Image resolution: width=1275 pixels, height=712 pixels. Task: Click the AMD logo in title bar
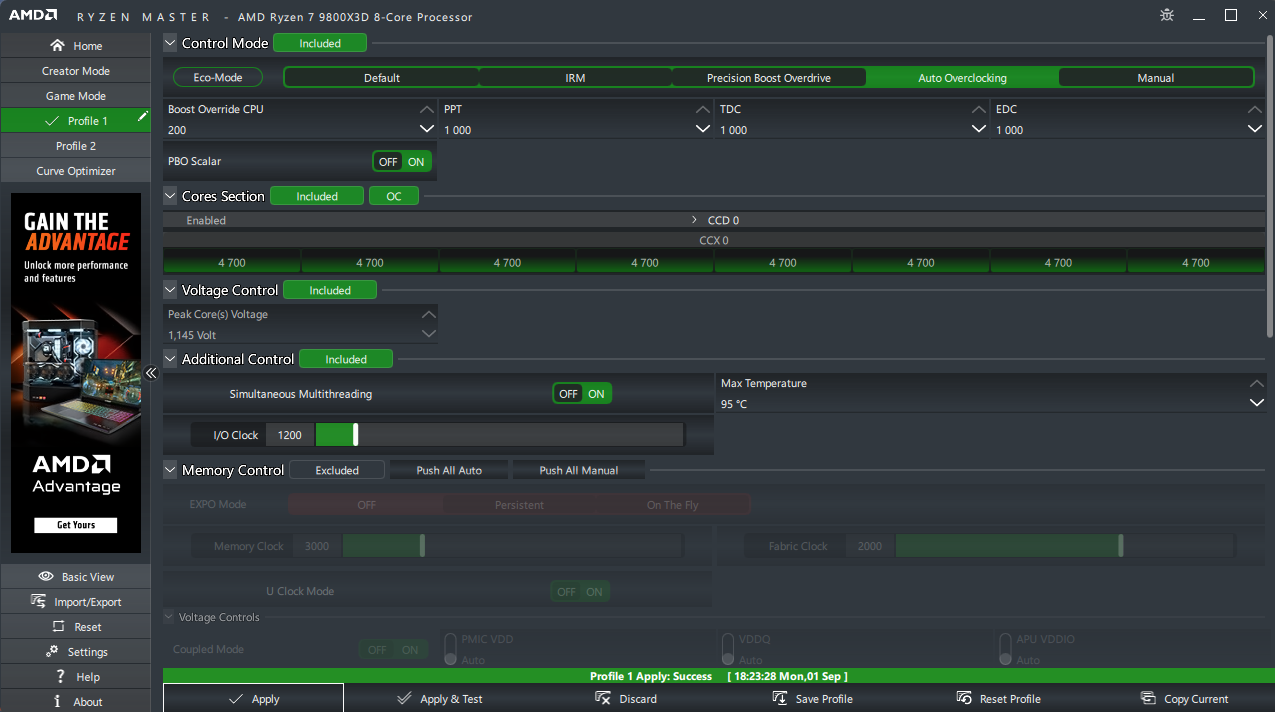tap(33, 16)
